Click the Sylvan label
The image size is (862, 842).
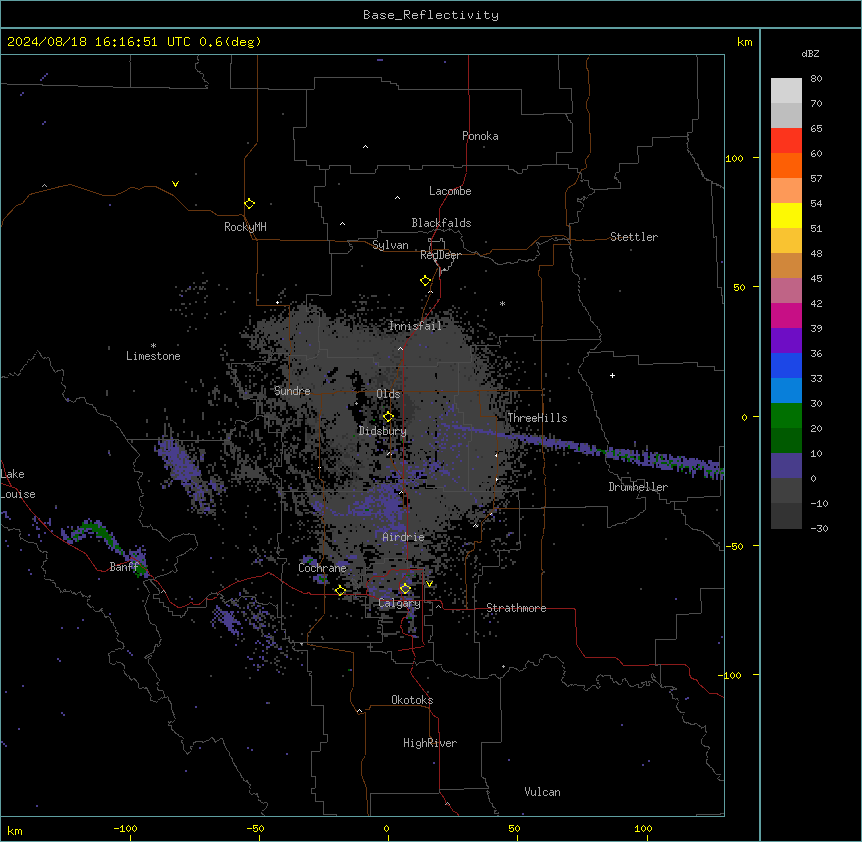390,245
